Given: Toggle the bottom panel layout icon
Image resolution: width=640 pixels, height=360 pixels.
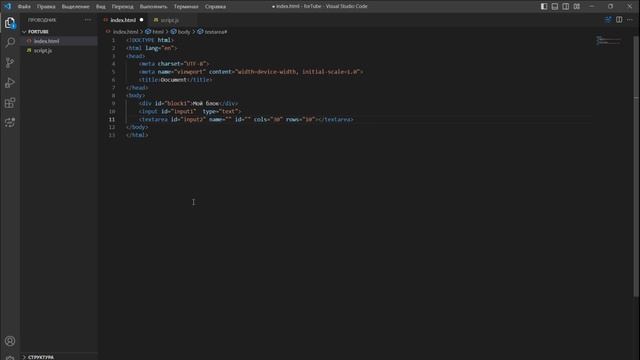Looking at the screenshot, I should coord(555,6).
